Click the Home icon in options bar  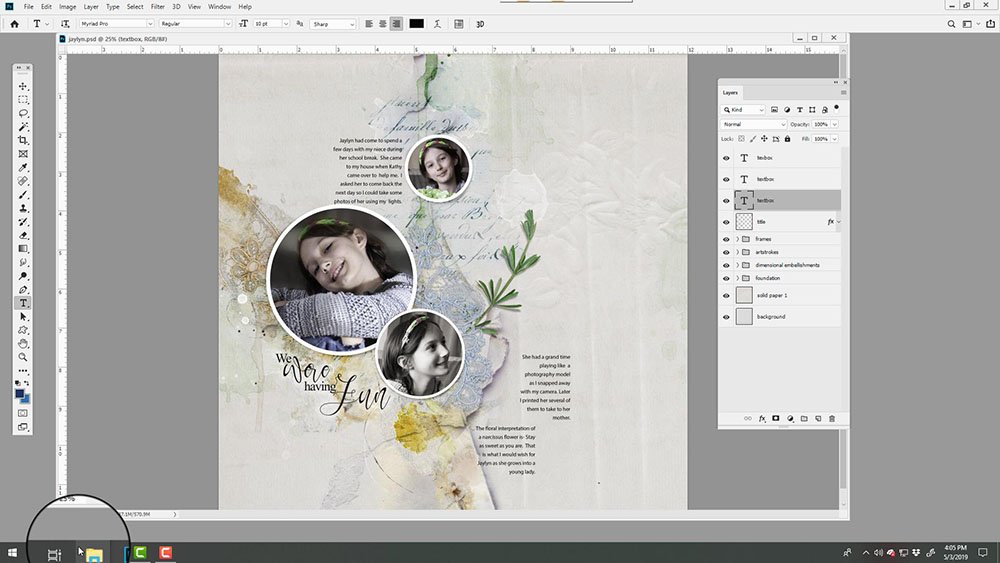[14, 24]
